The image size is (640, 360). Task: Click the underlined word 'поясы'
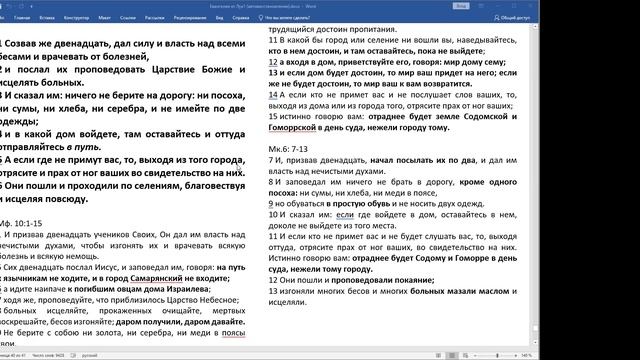233,333
